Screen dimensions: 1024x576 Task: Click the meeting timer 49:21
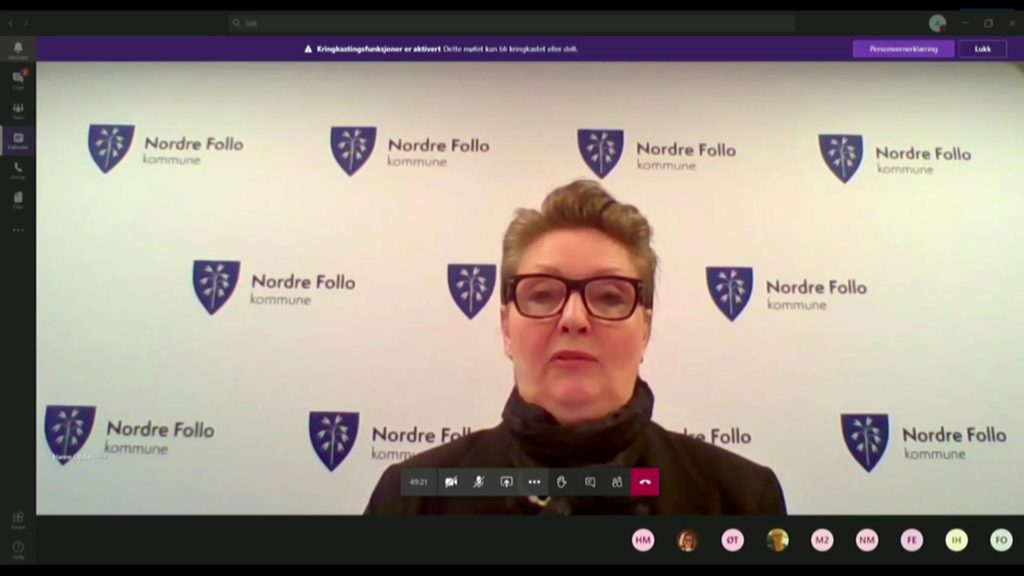(419, 482)
